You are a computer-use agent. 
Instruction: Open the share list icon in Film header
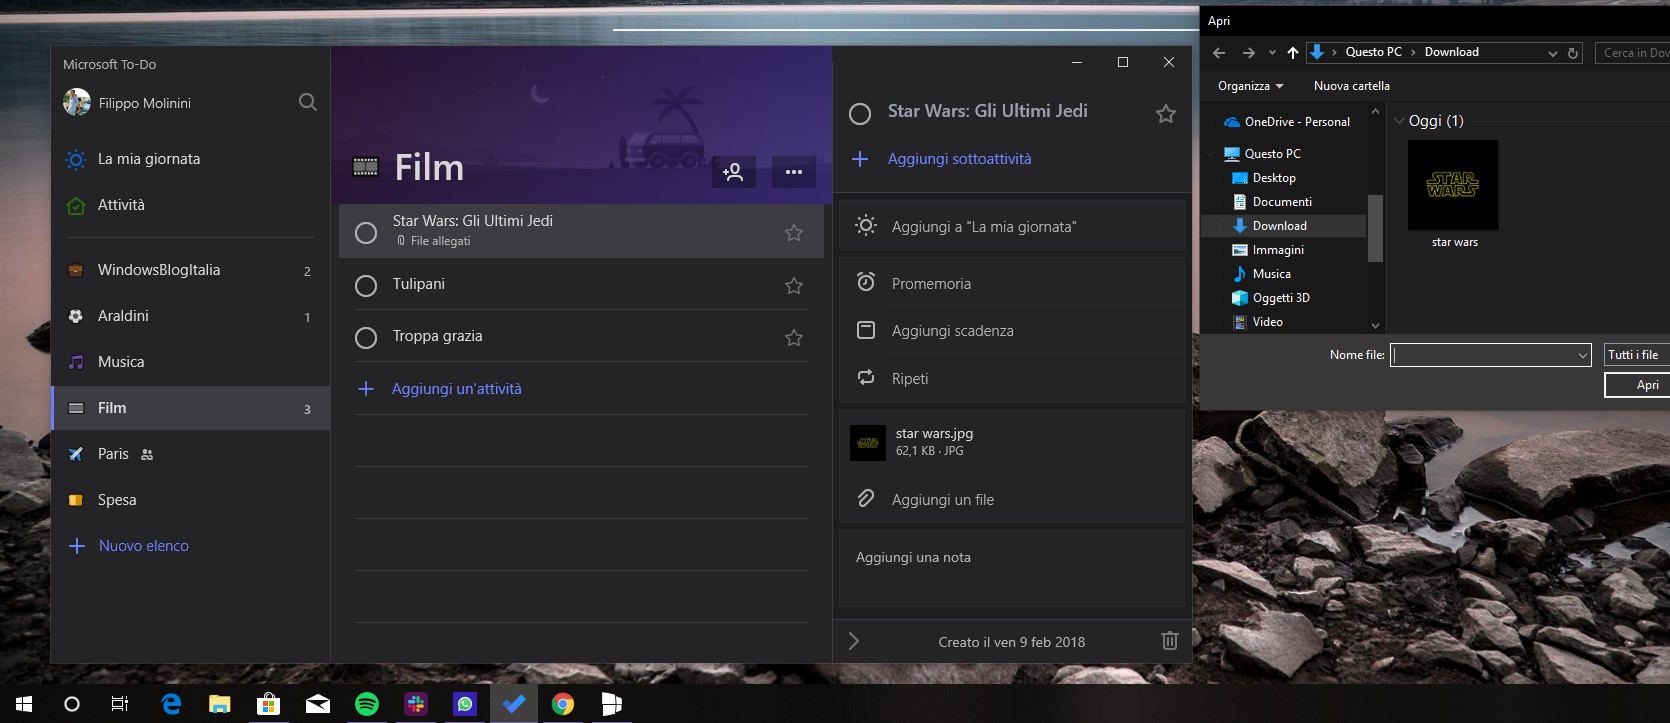[x=733, y=172]
